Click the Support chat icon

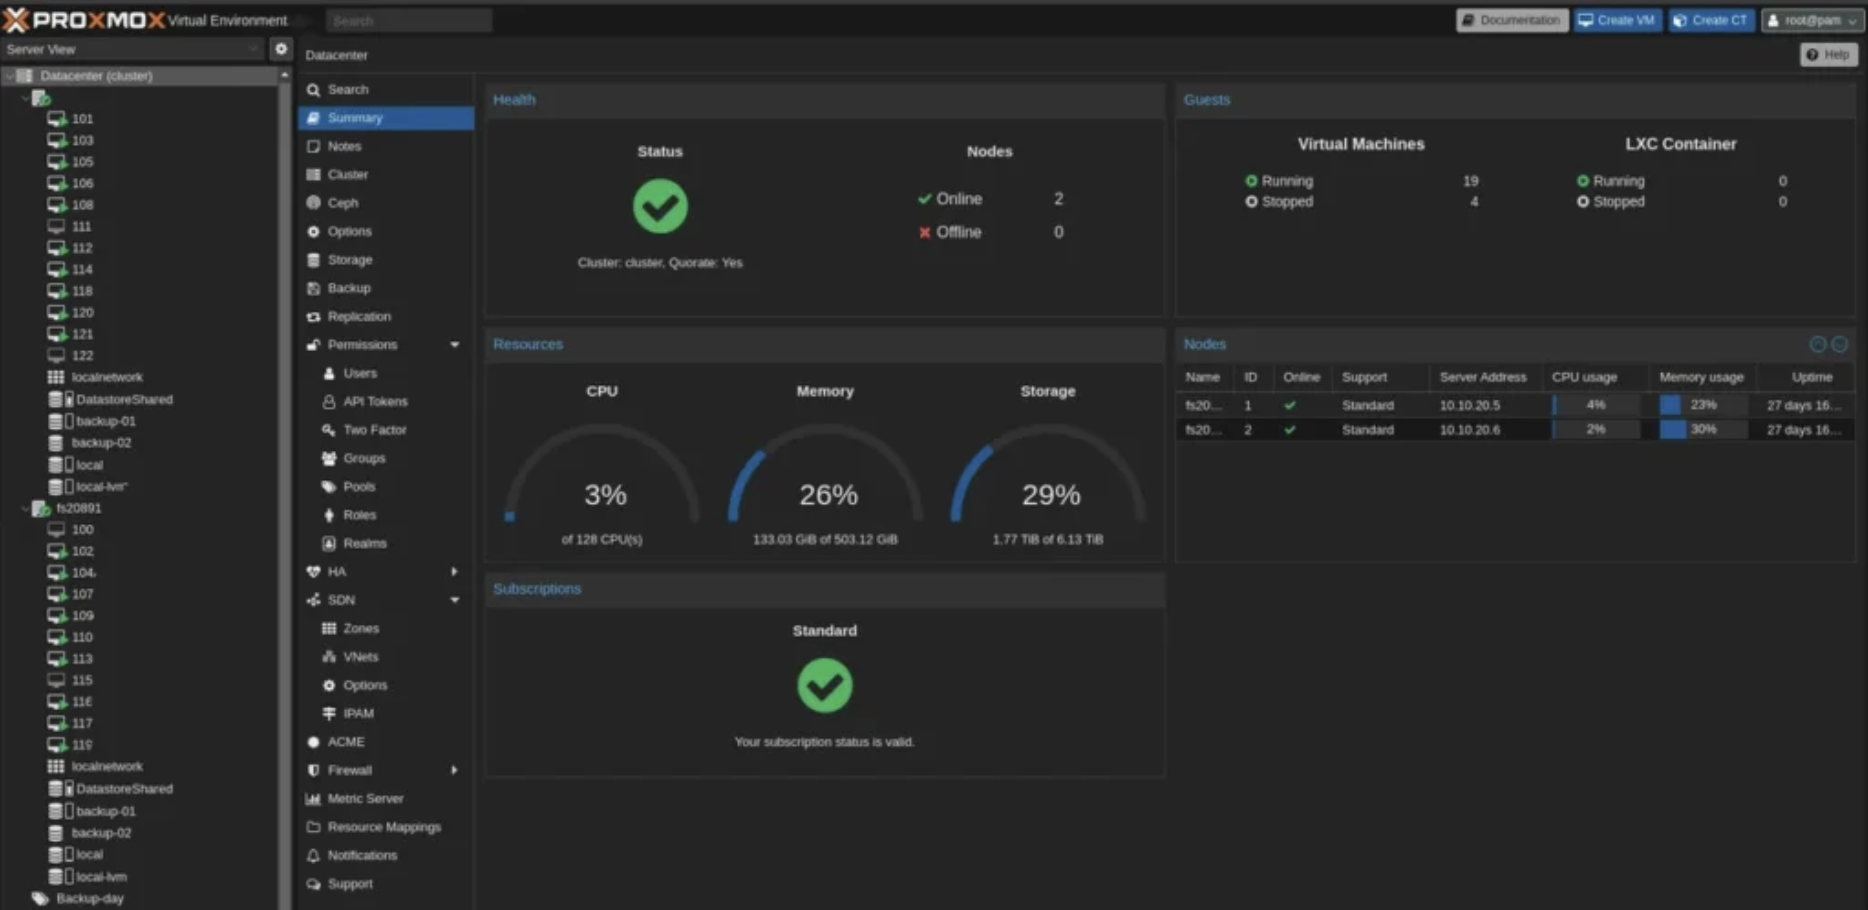[x=313, y=884]
